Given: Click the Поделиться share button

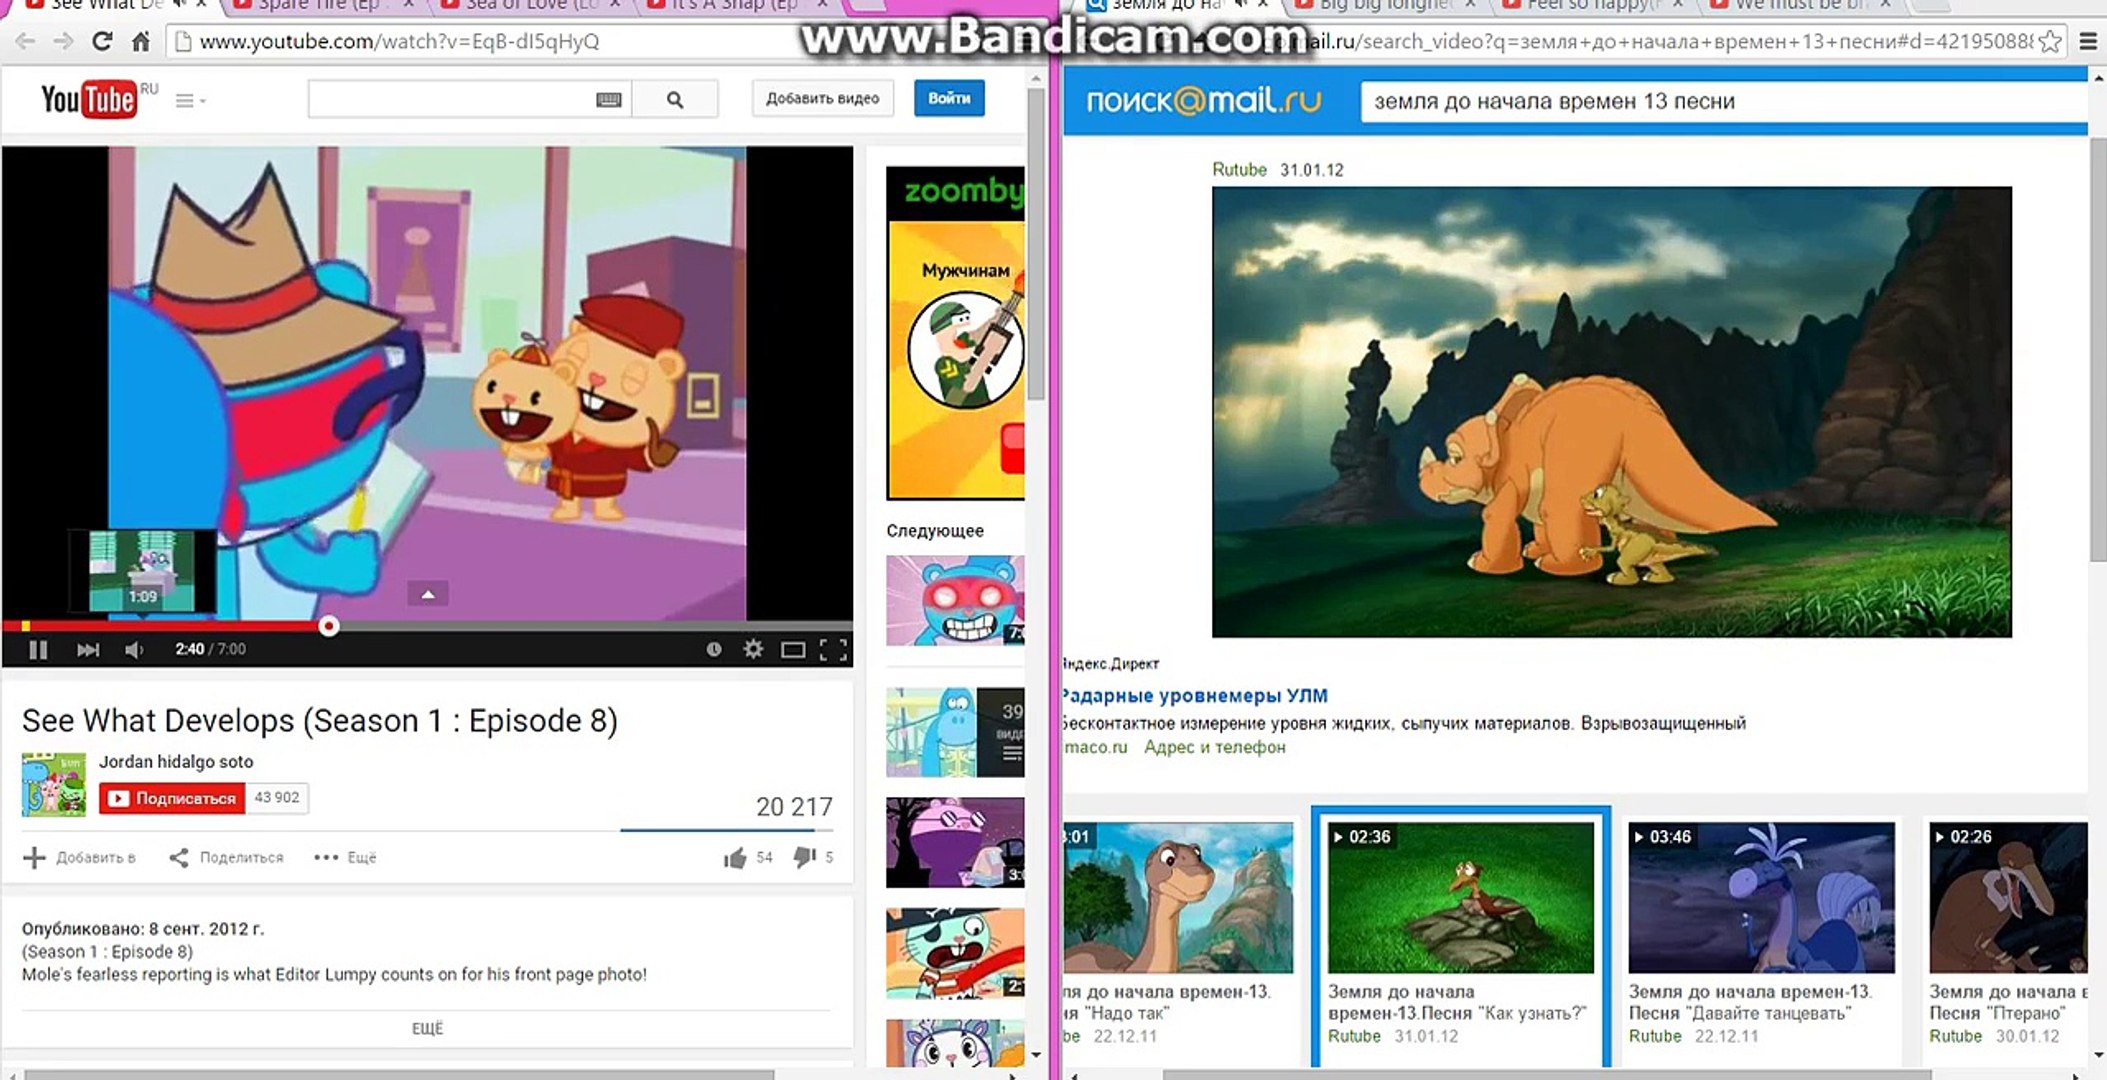Looking at the screenshot, I should click(226, 858).
